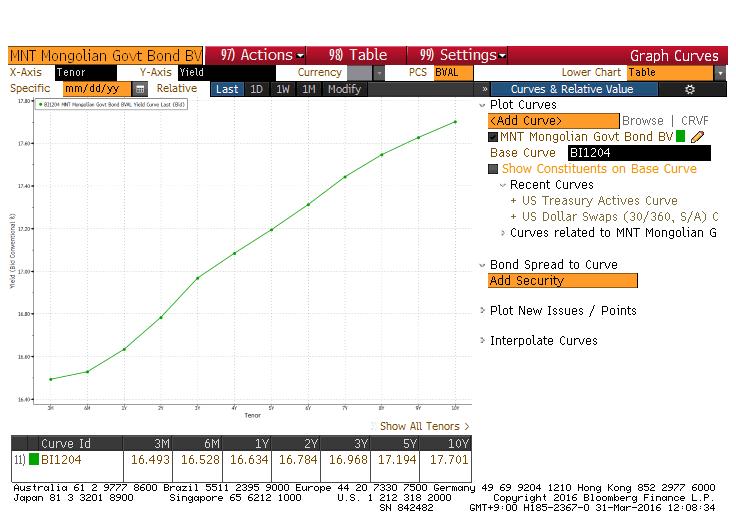Expand the Interpolate Curves section
This screenshot has height=522, width=736.
click(482, 340)
